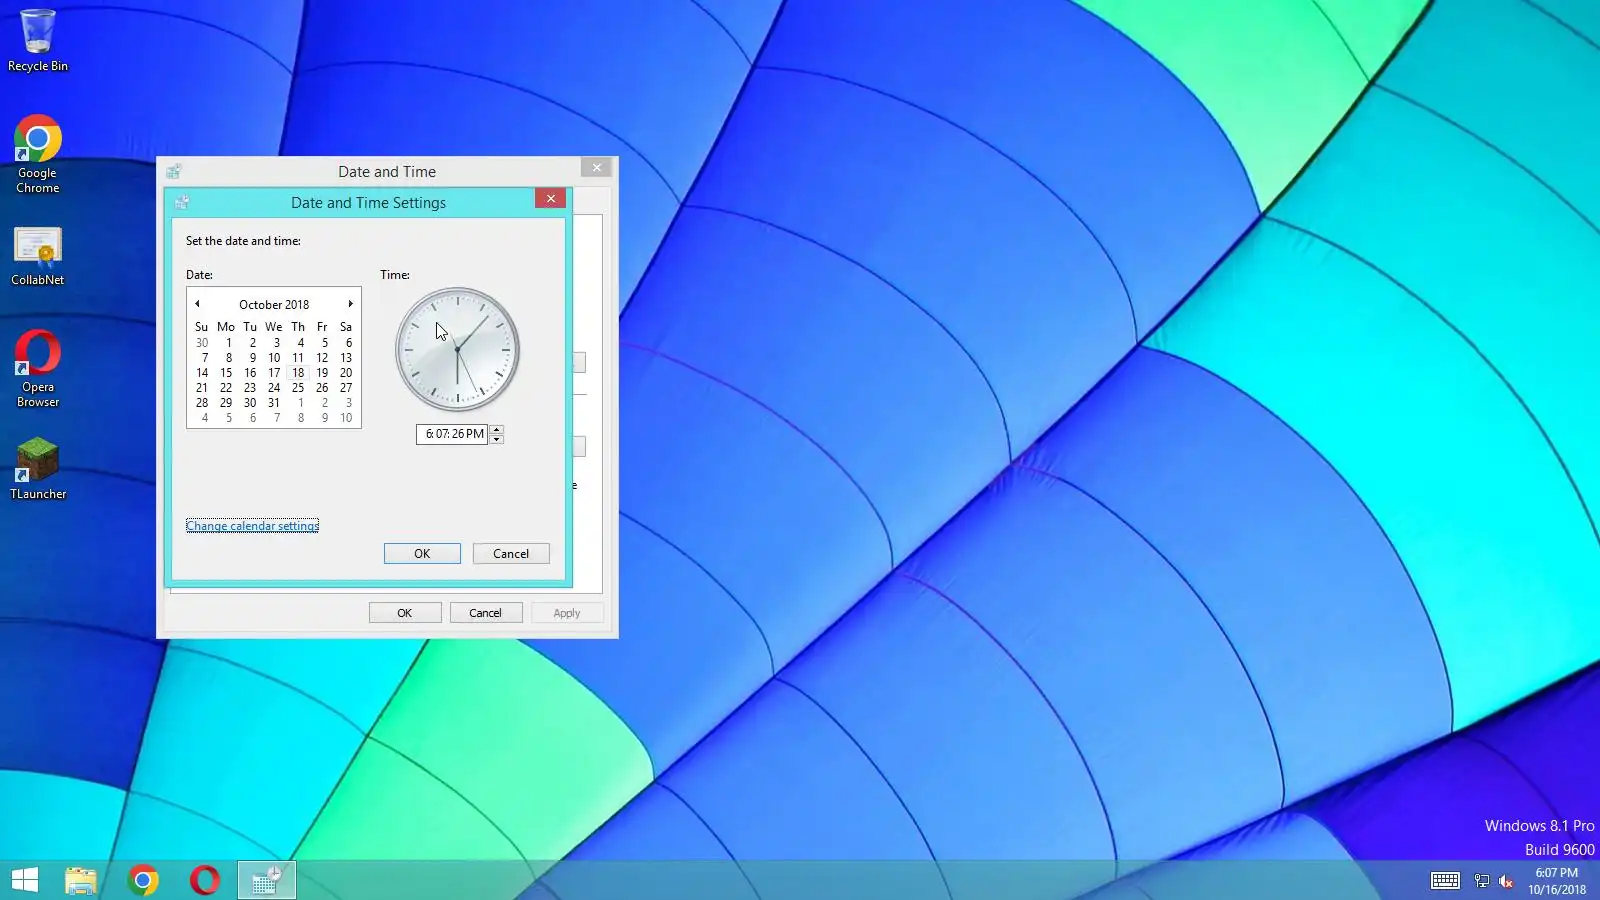Select October 18 in the calendar
Screen dimensions: 1600x900
coord(298,373)
